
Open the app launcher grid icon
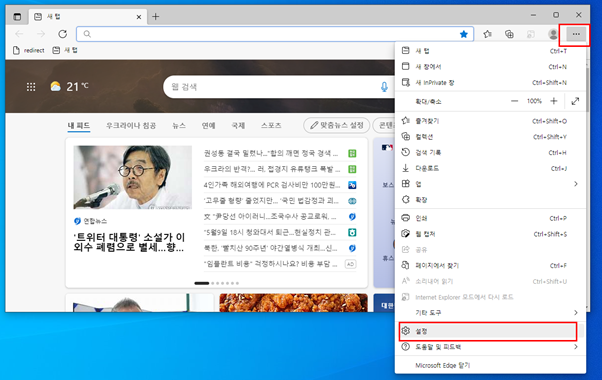point(31,87)
